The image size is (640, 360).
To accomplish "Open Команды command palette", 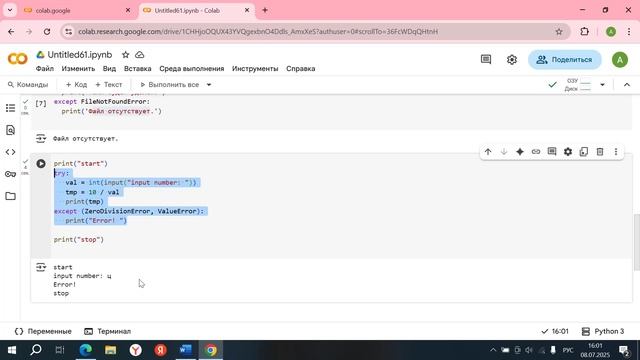I will point(28,85).
